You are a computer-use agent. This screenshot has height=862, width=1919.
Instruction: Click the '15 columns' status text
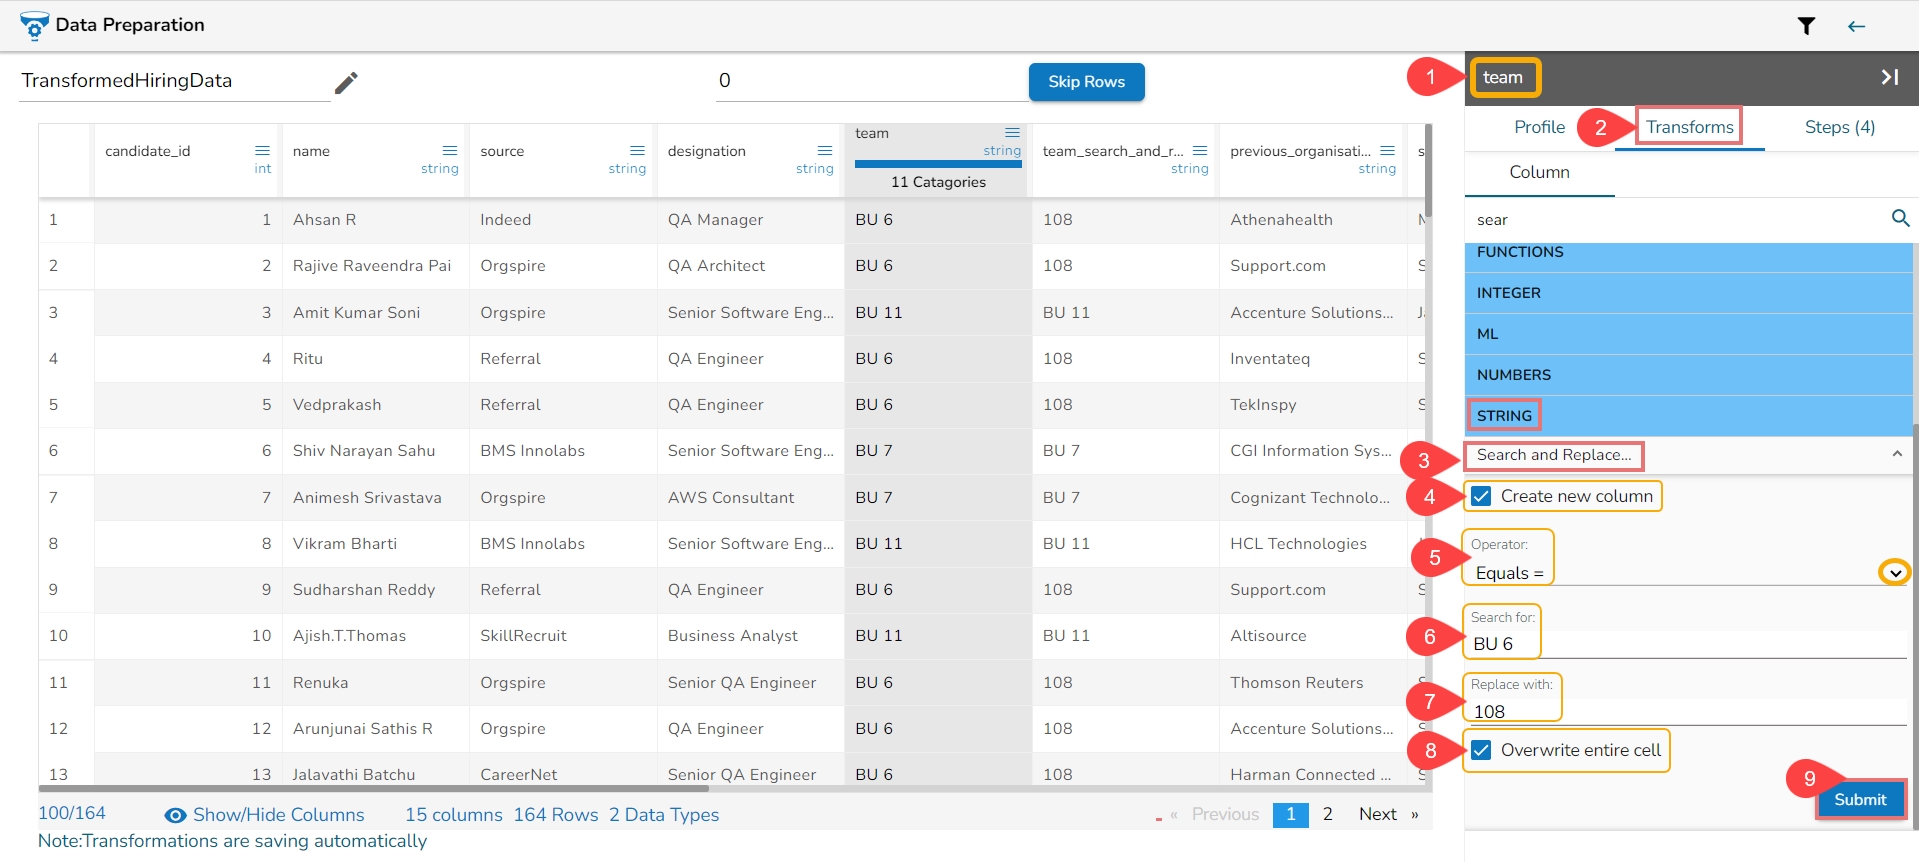click(454, 815)
